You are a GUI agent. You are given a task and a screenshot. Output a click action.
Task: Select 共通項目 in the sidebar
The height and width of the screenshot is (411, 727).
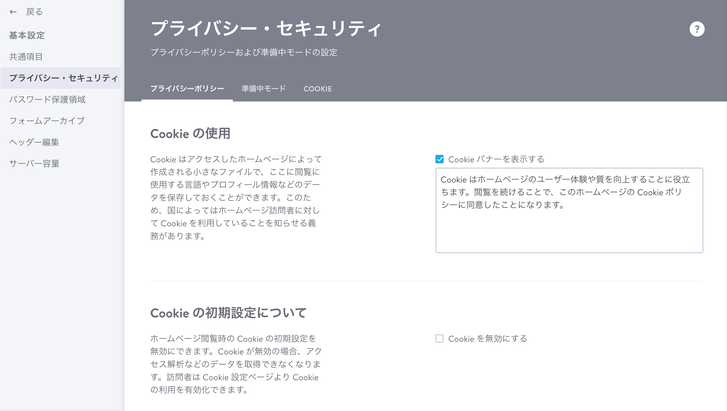(x=26, y=57)
